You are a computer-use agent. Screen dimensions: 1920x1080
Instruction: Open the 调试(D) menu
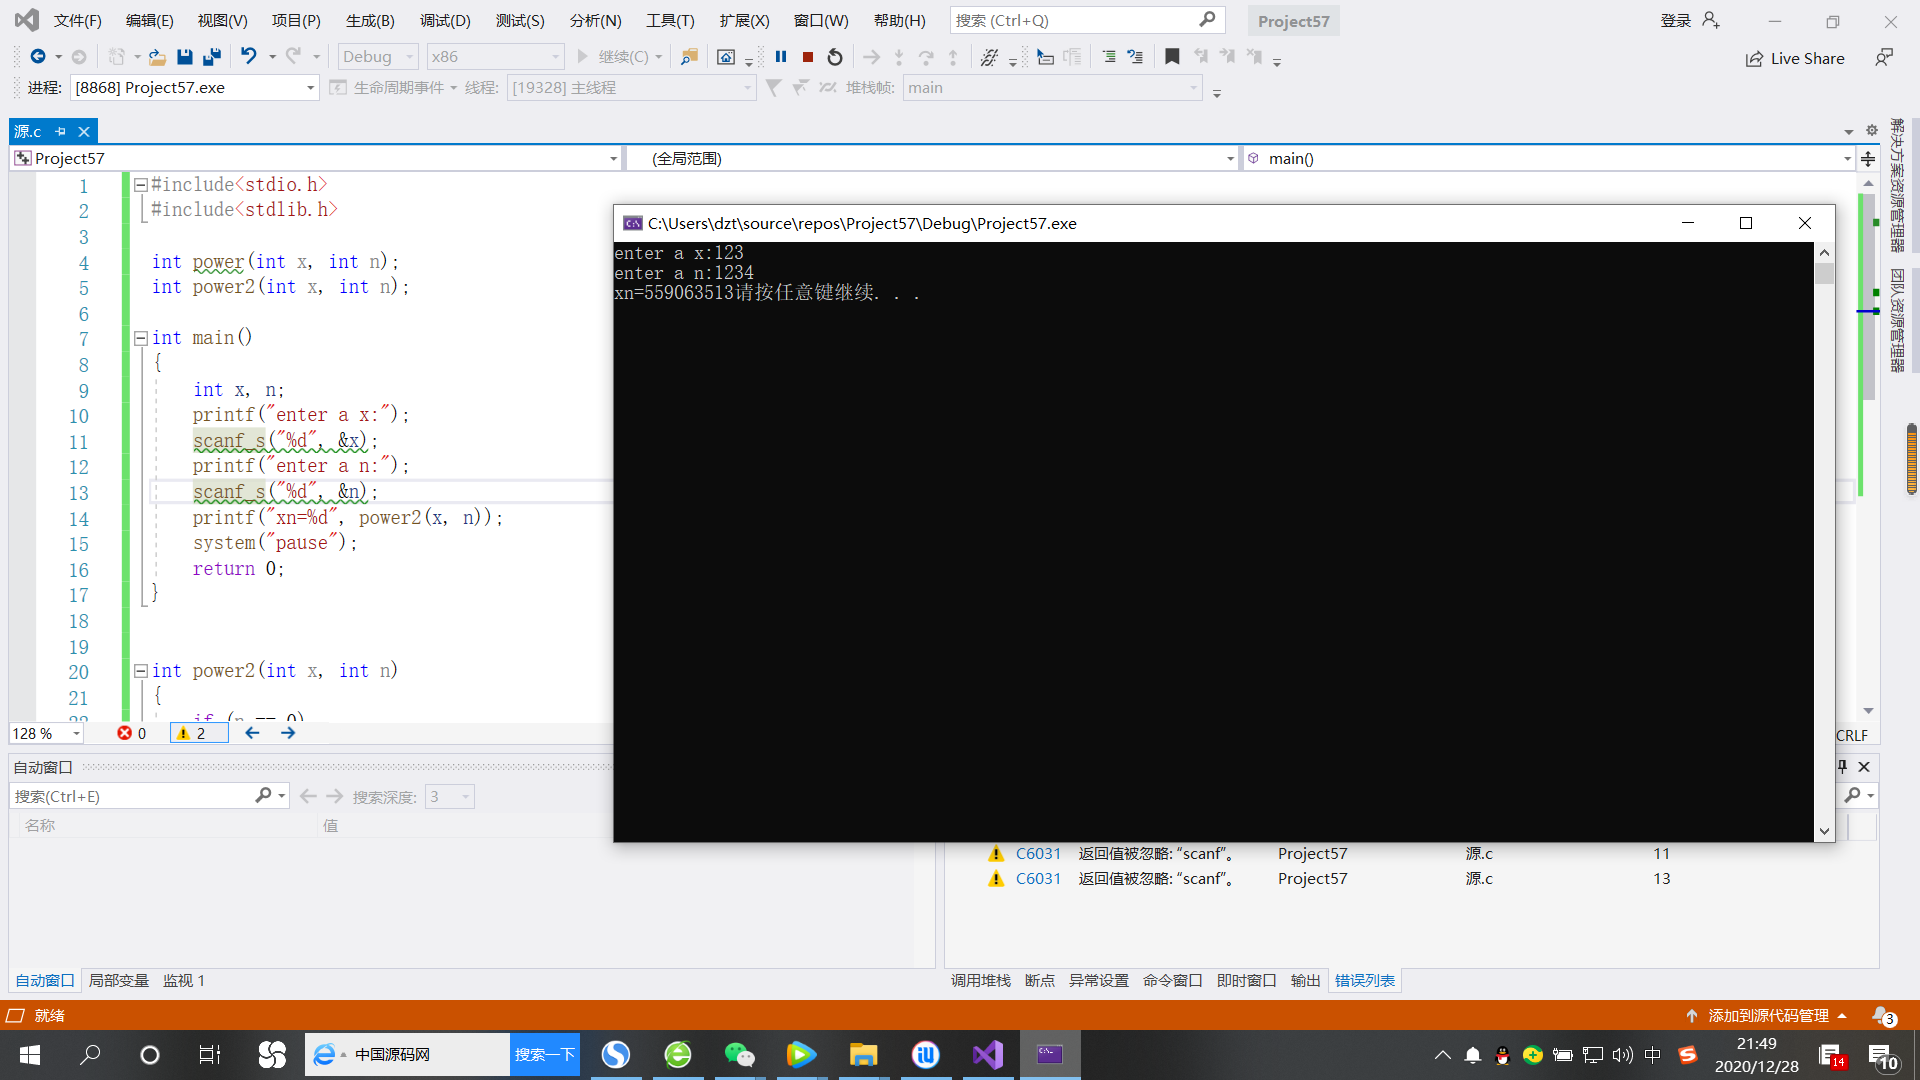(x=444, y=20)
